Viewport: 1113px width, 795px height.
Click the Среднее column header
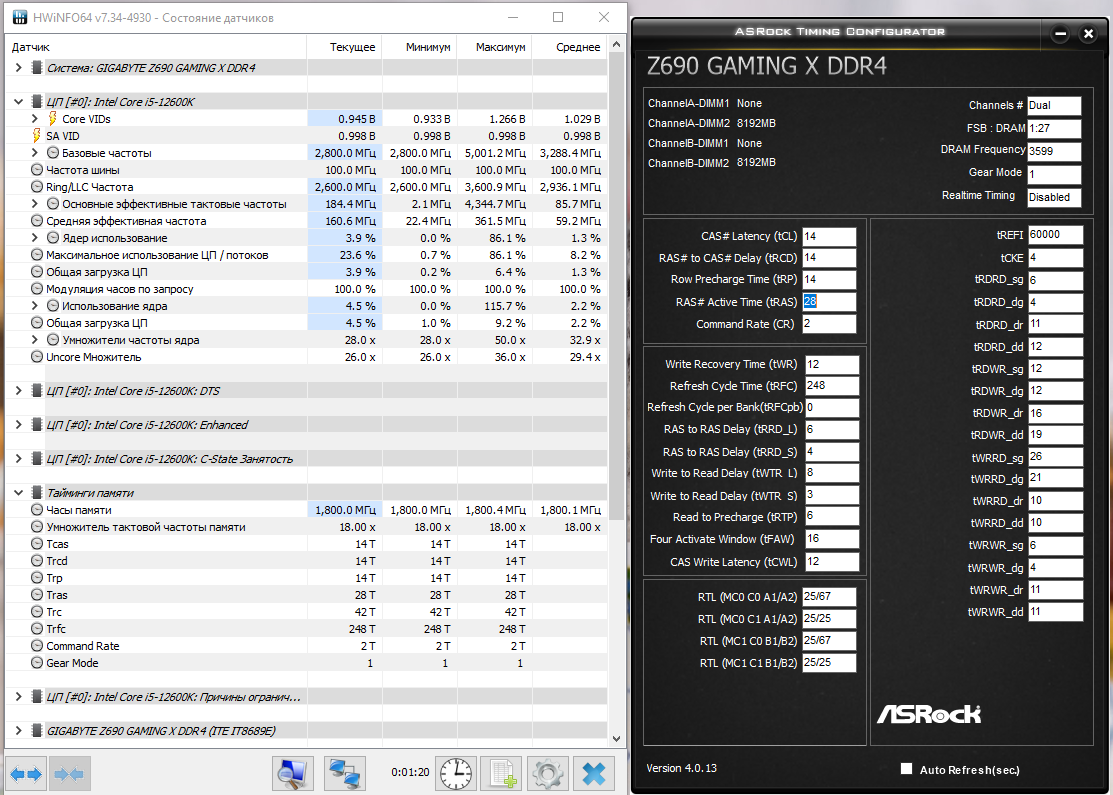[570, 47]
